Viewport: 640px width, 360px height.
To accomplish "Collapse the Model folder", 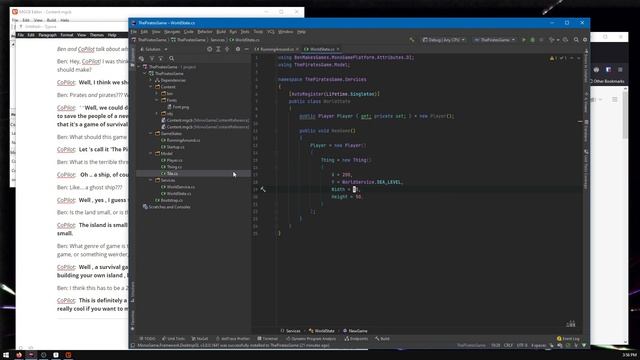I will (x=151, y=153).
